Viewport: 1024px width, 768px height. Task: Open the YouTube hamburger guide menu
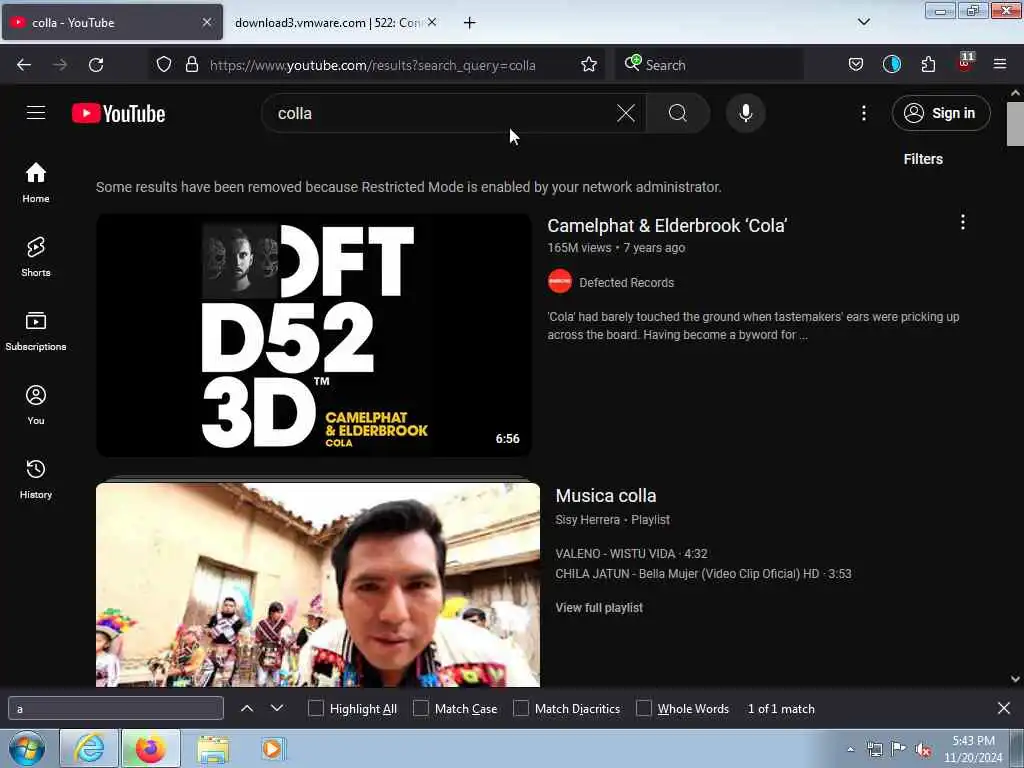pyautogui.click(x=36, y=113)
